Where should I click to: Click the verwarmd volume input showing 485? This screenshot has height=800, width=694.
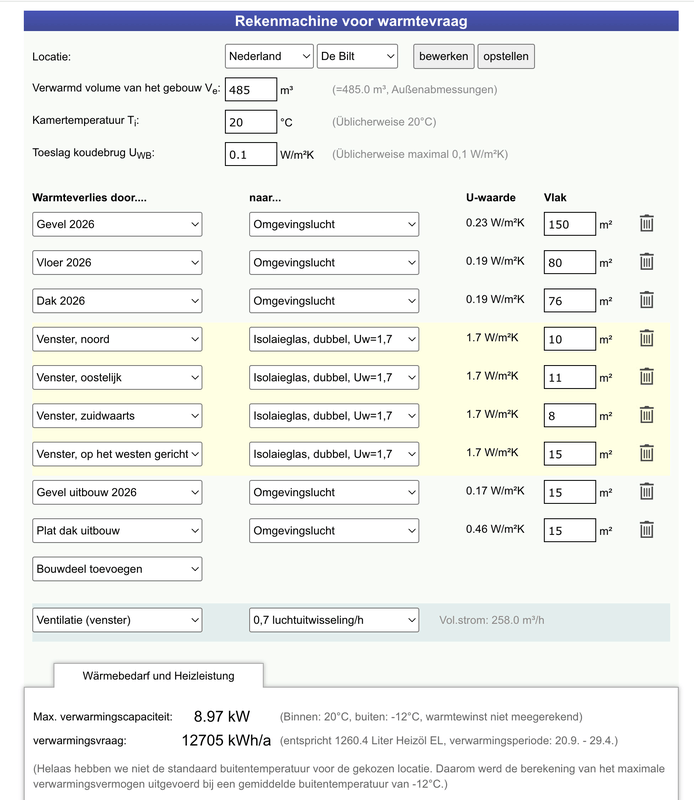(x=249, y=89)
